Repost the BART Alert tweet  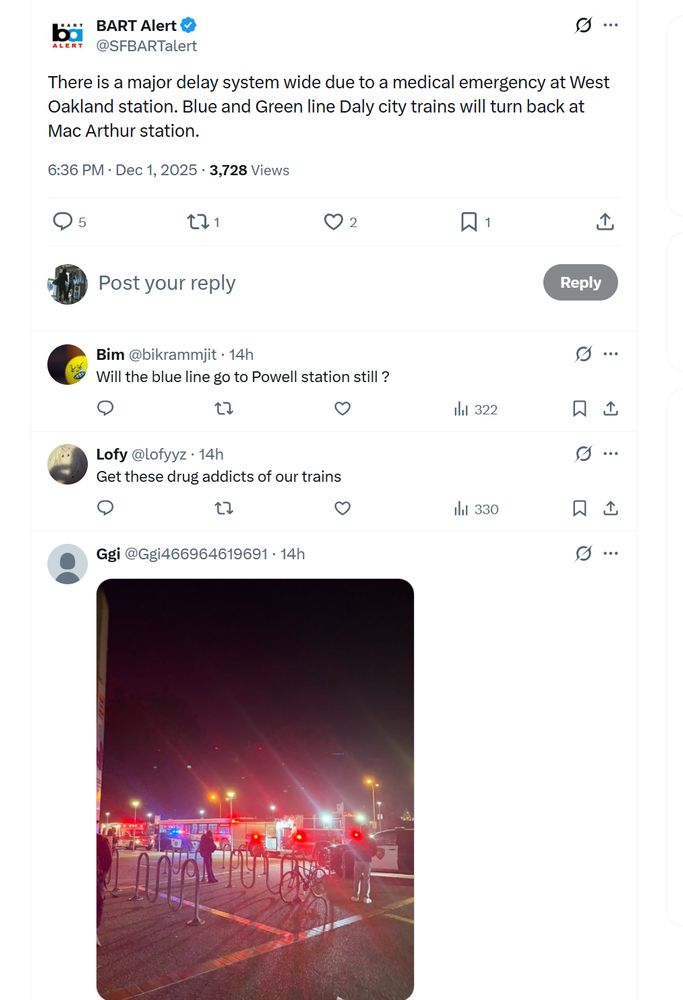tap(203, 222)
